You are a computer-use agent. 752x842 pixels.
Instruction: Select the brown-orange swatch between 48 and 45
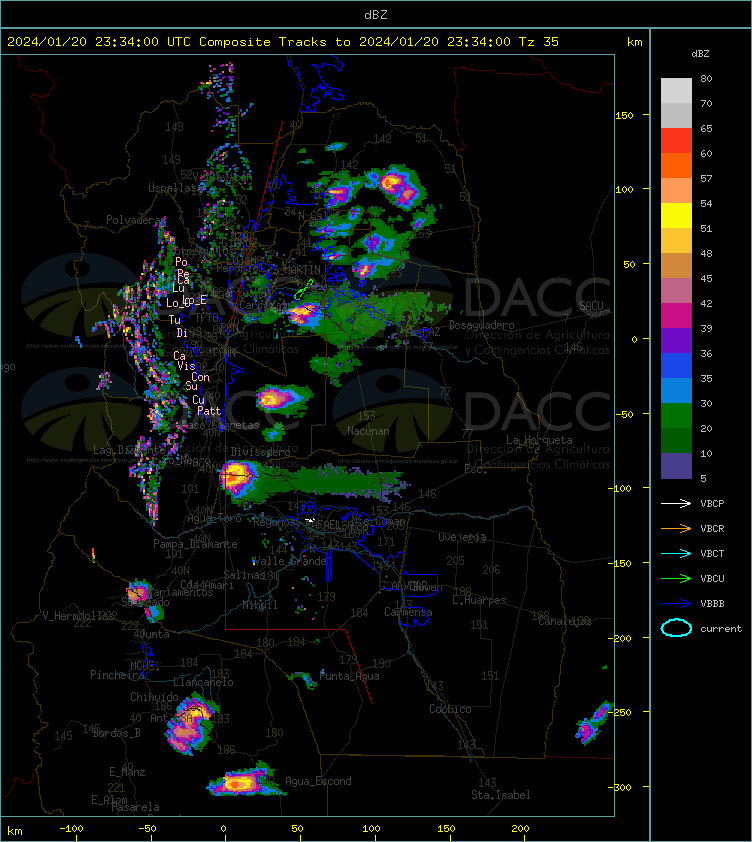pos(676,265)
